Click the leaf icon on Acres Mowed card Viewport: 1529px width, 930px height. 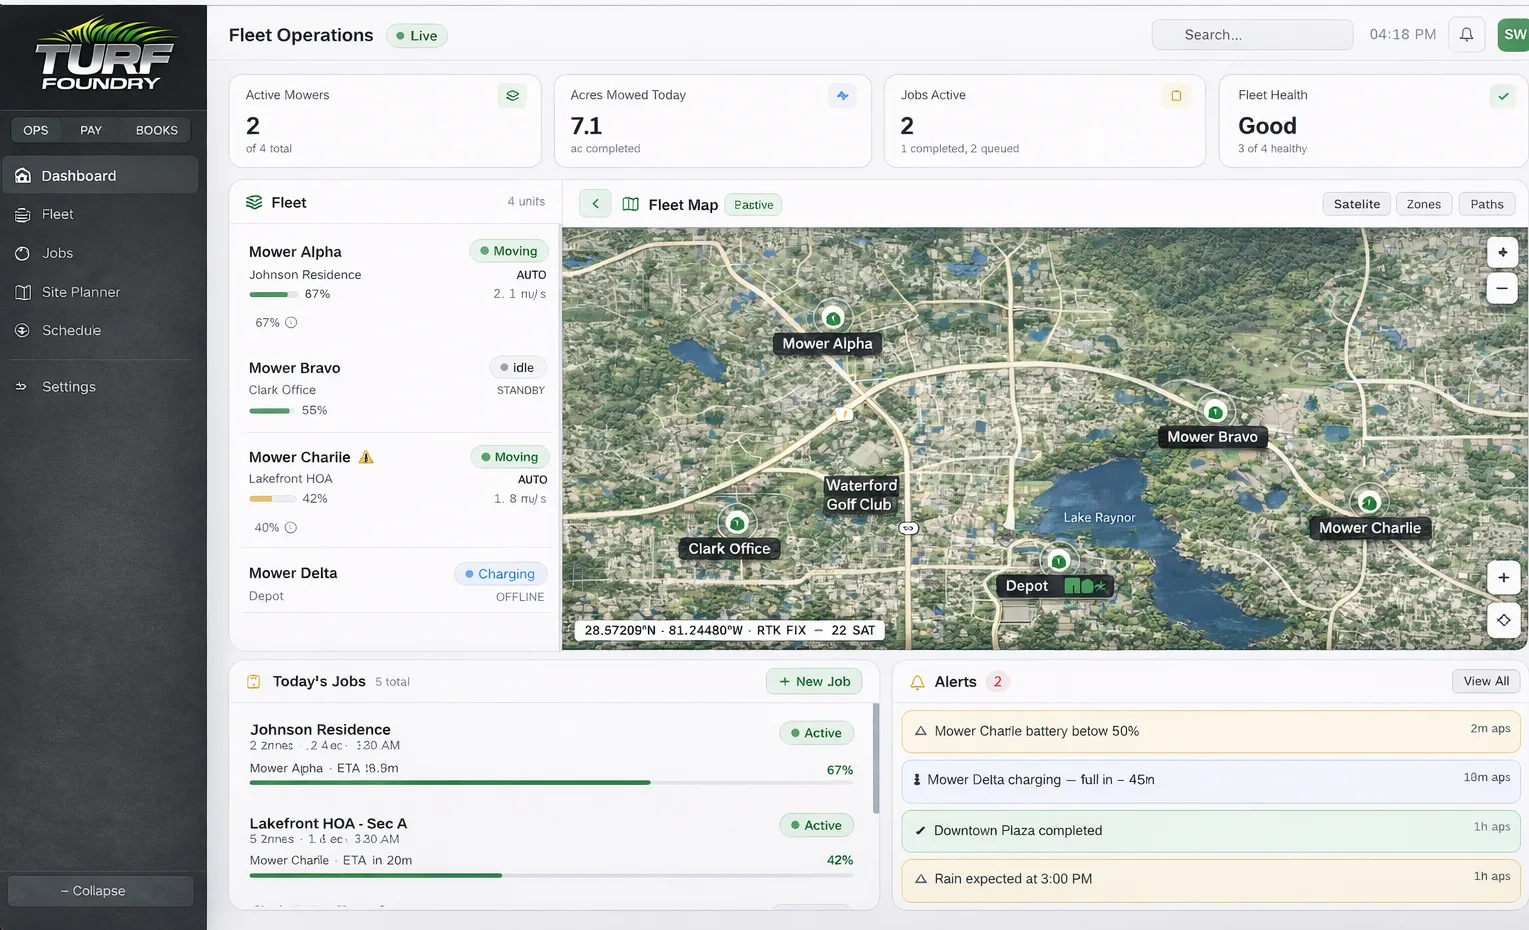point(842,96)
